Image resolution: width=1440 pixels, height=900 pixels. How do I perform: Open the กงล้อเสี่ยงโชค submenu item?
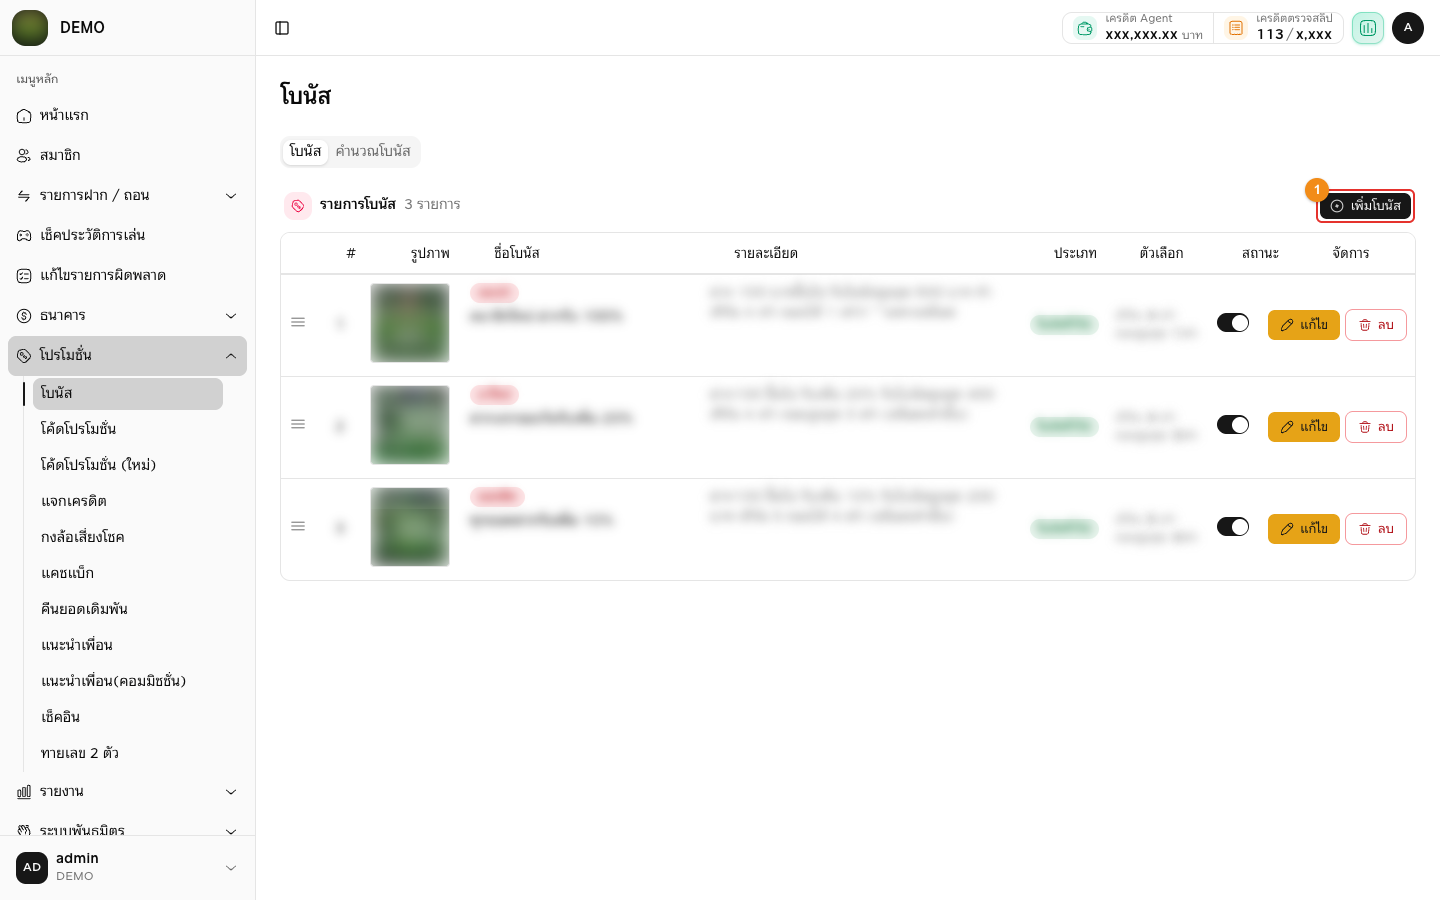click(x=128, y=537)
